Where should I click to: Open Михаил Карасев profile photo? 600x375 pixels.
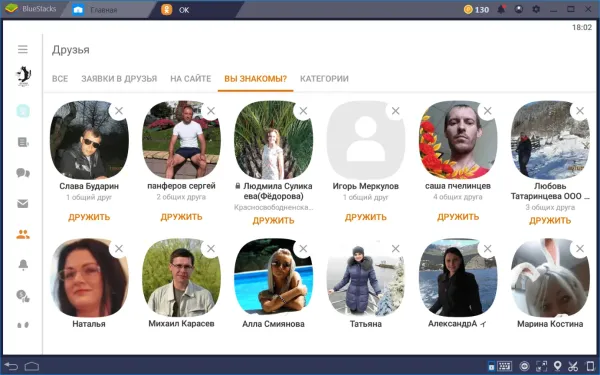pos(181,278)
